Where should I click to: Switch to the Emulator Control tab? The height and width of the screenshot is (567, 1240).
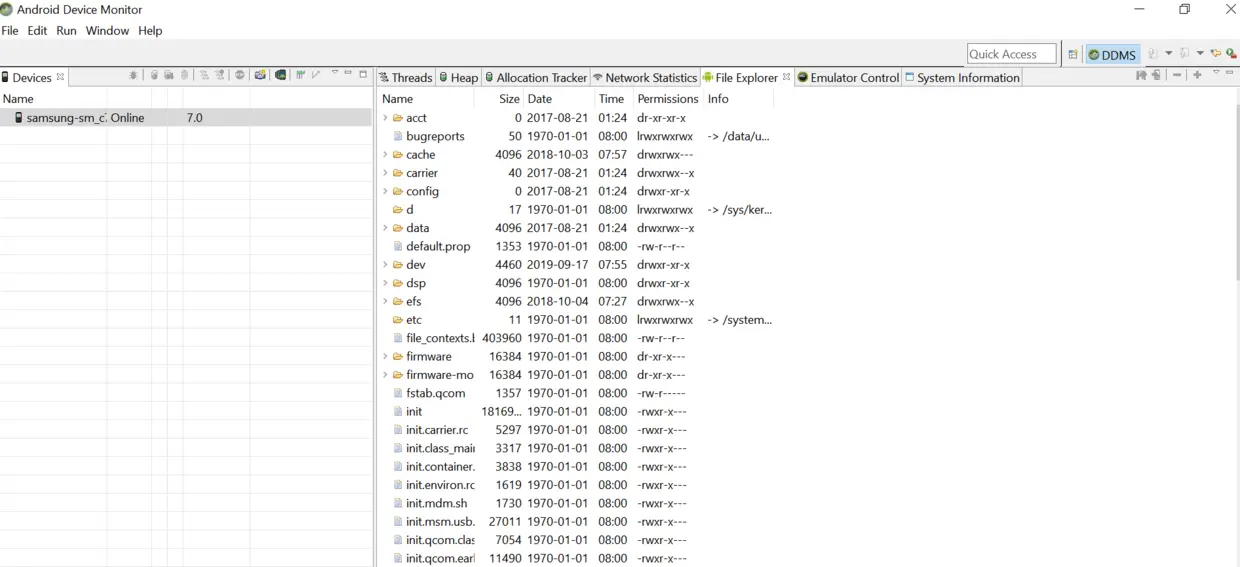click(x=848, y=77)
